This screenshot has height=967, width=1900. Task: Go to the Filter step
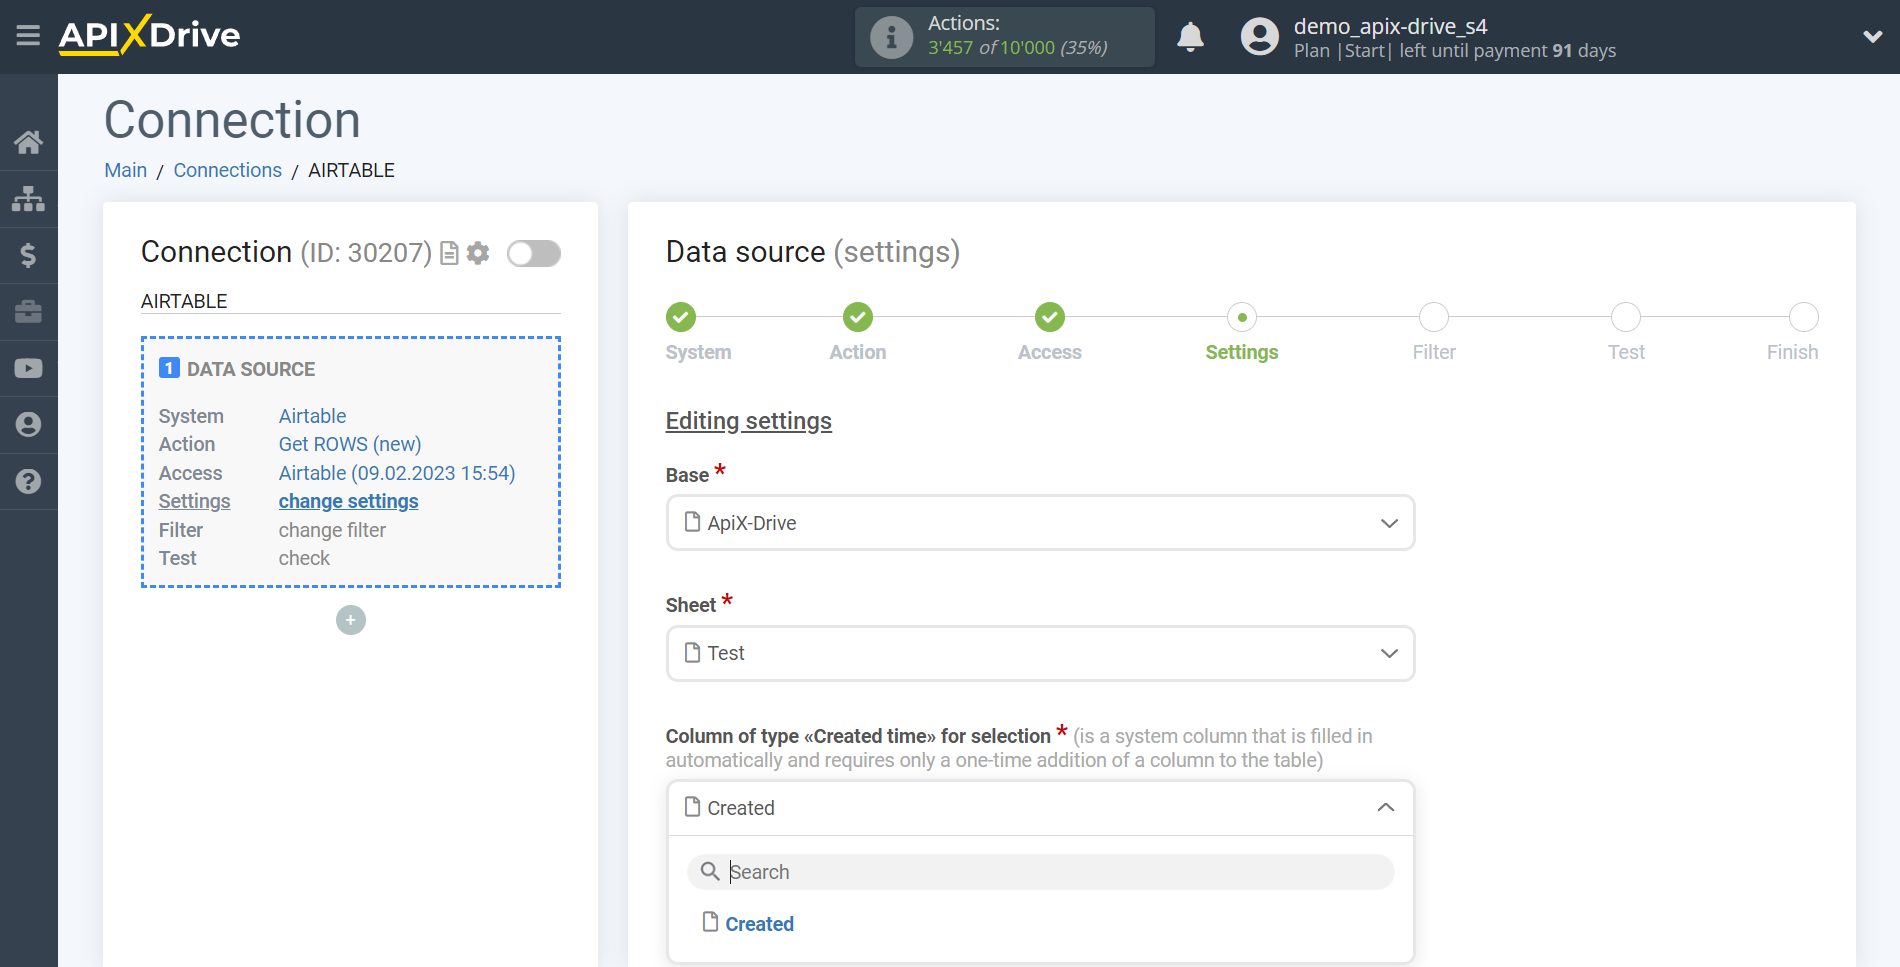point(1434,317)
